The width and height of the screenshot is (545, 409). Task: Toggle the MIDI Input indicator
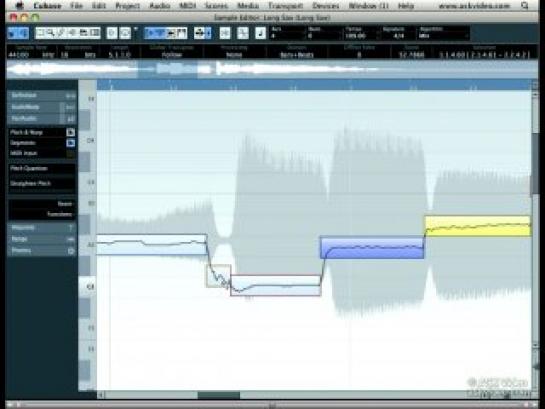[71, 153]
